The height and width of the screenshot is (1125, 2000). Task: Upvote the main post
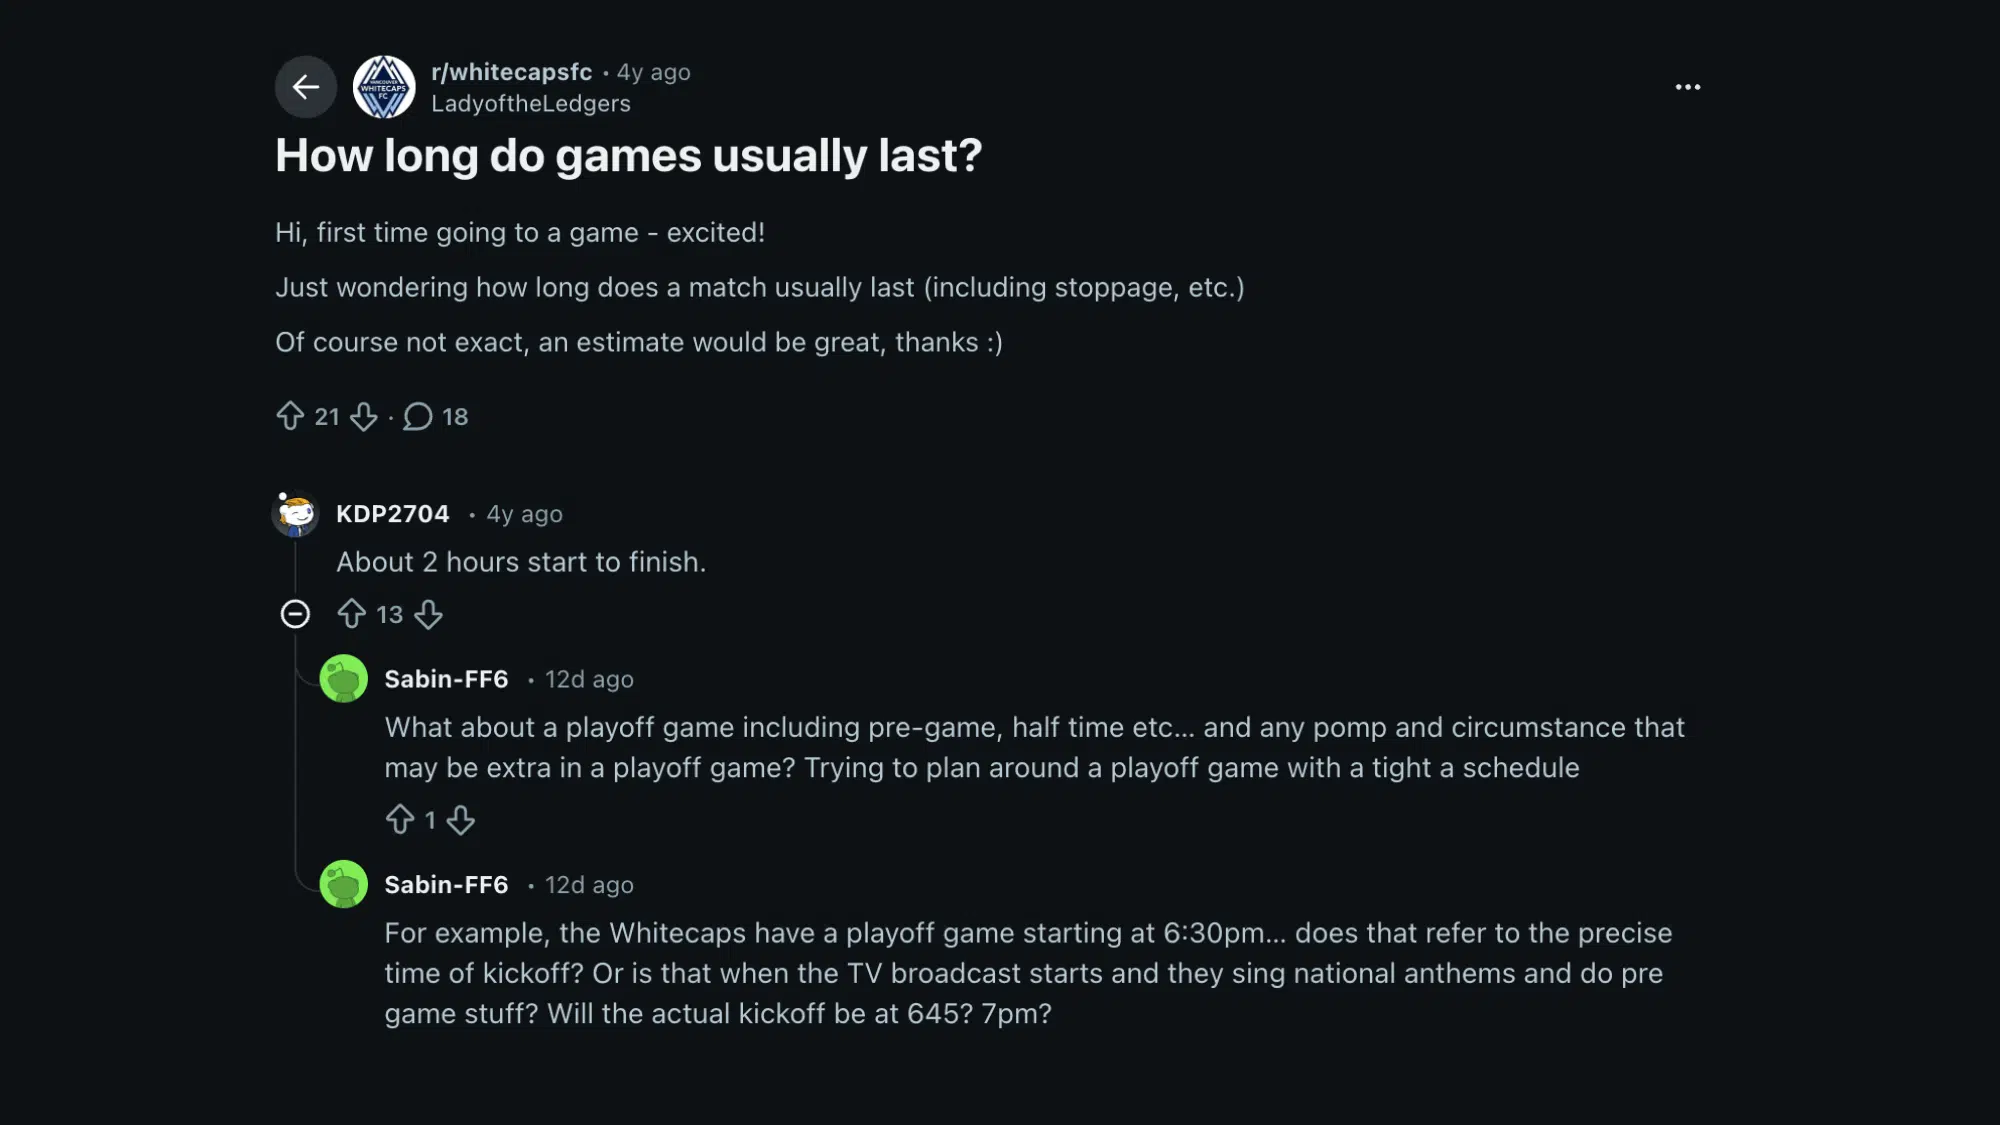coord(290,416)
